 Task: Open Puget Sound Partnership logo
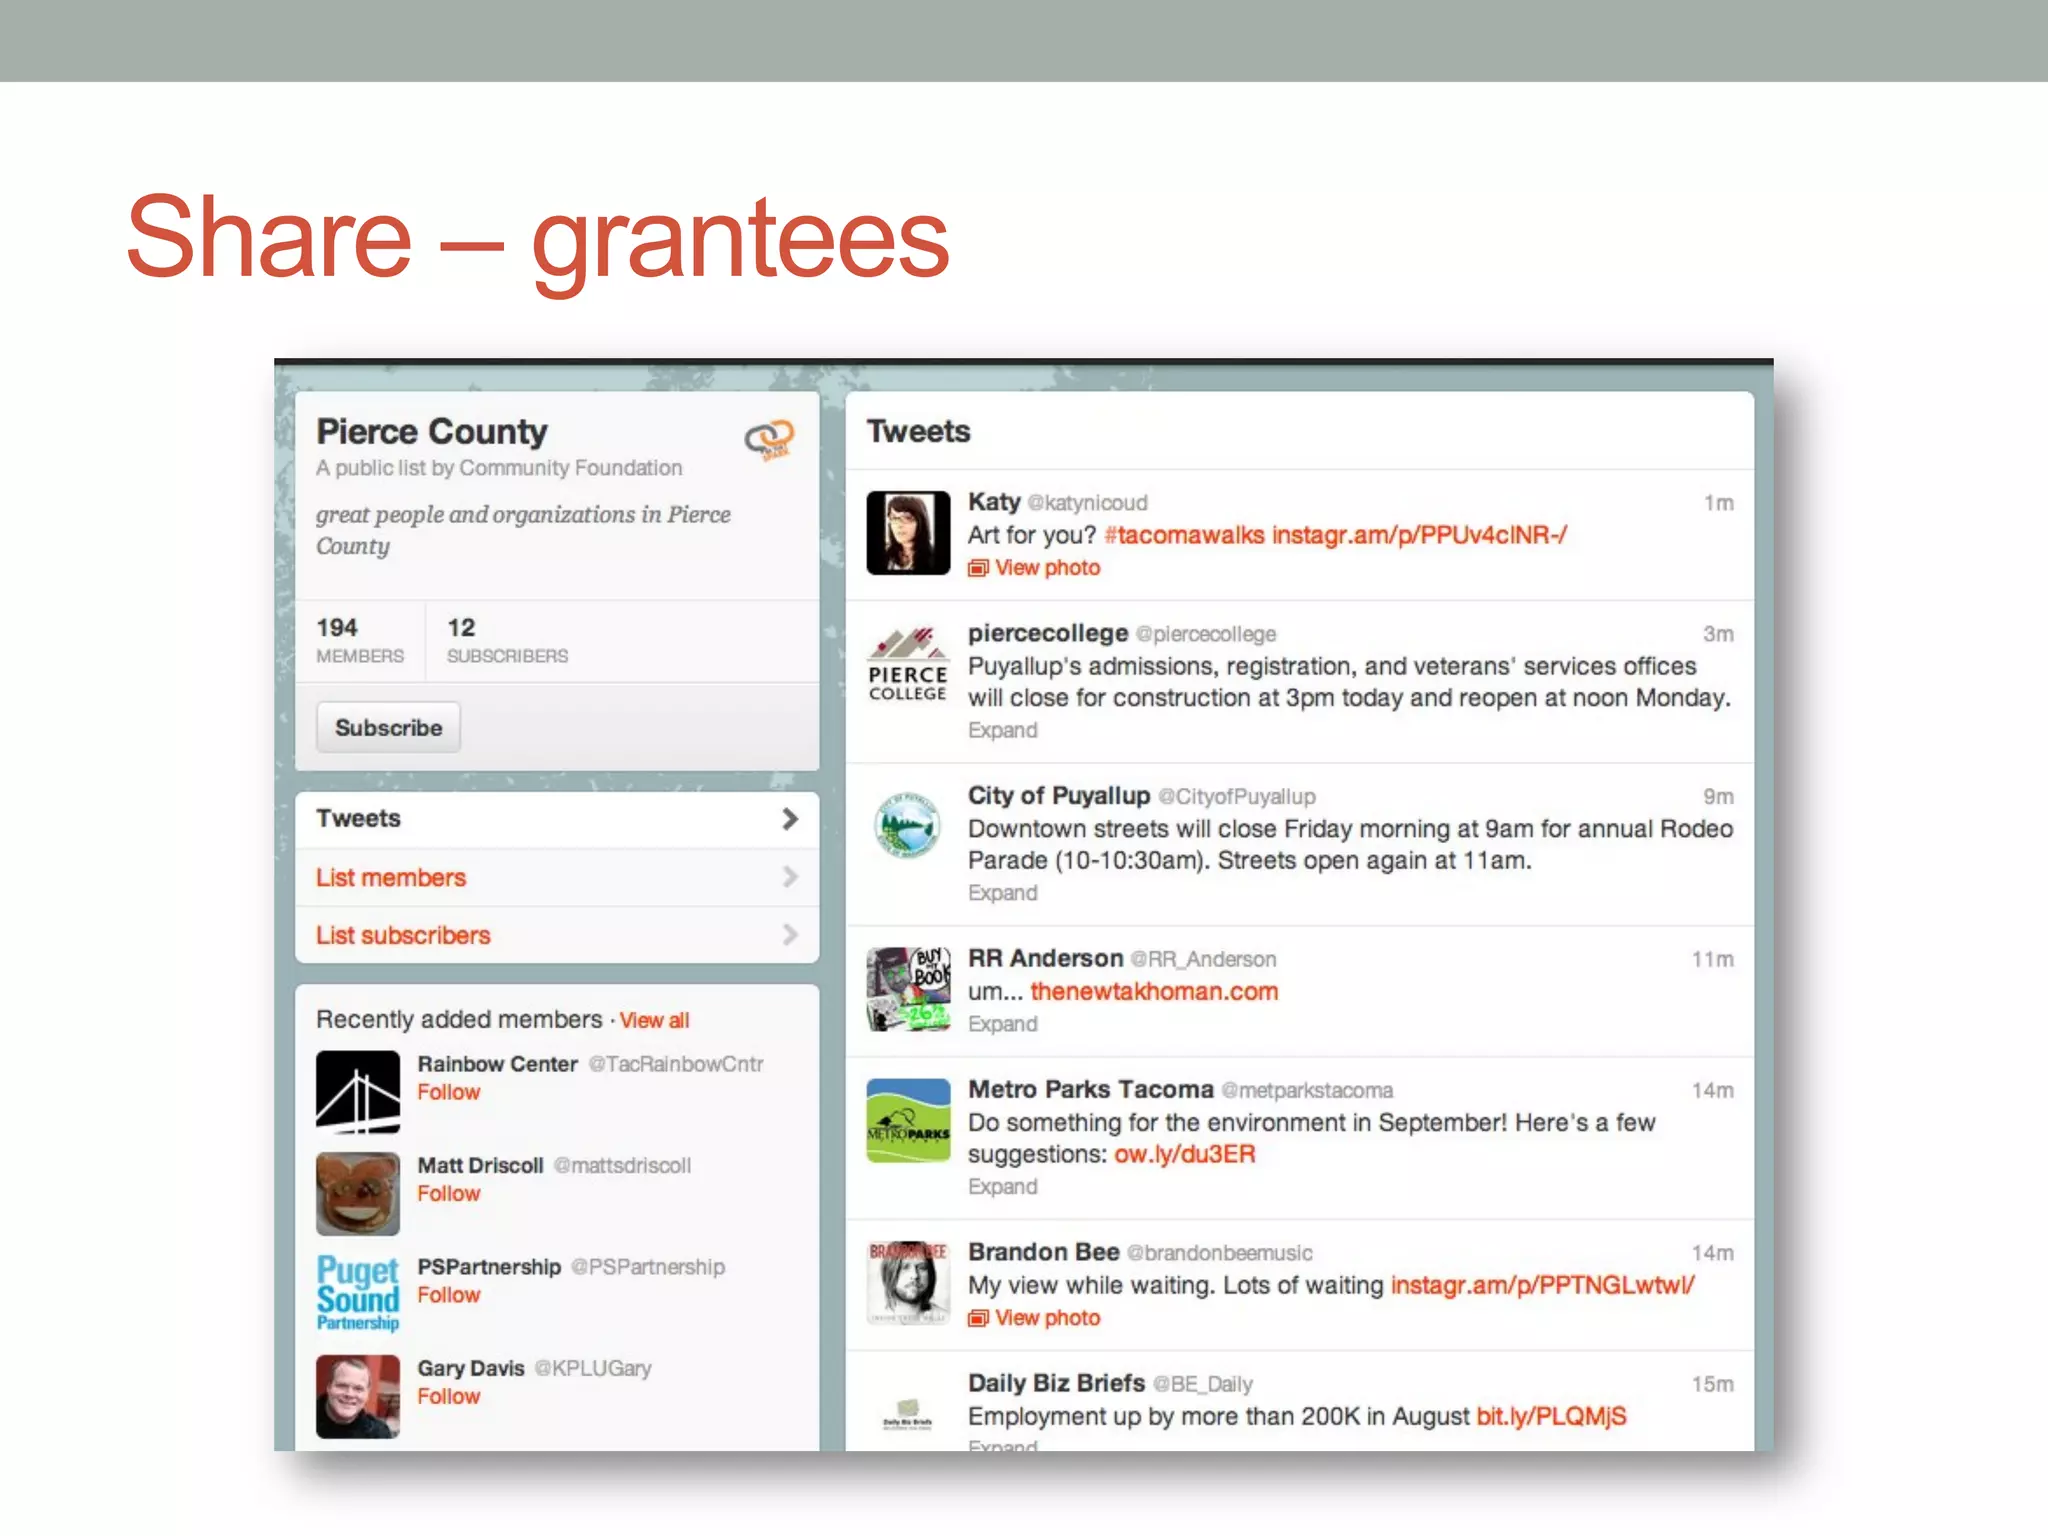pyautogui.click(x=358, y=1294)
